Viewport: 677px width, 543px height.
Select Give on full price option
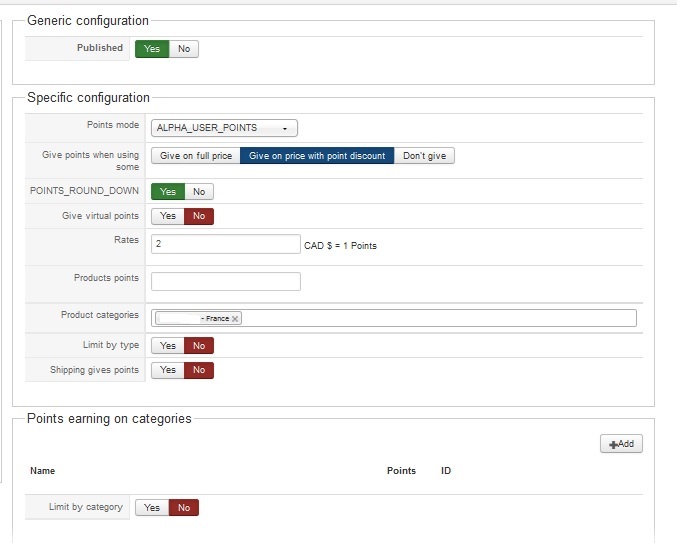click(x=196, y=156)
